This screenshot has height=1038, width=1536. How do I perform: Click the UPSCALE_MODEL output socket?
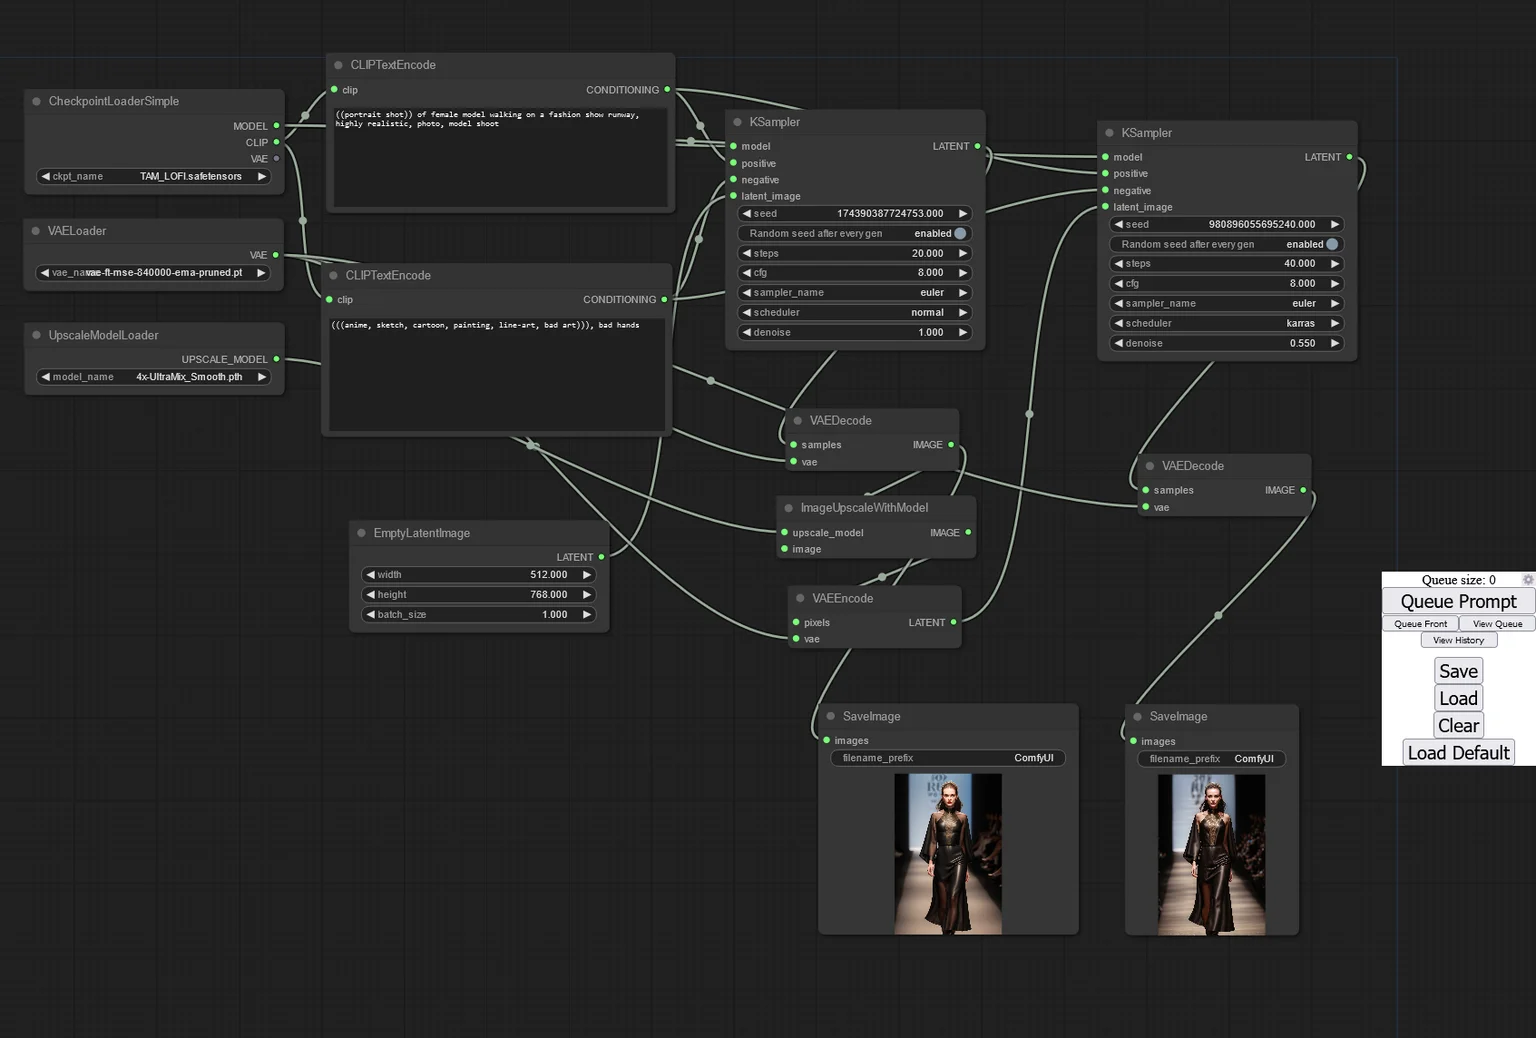click(x=277, y=359)
